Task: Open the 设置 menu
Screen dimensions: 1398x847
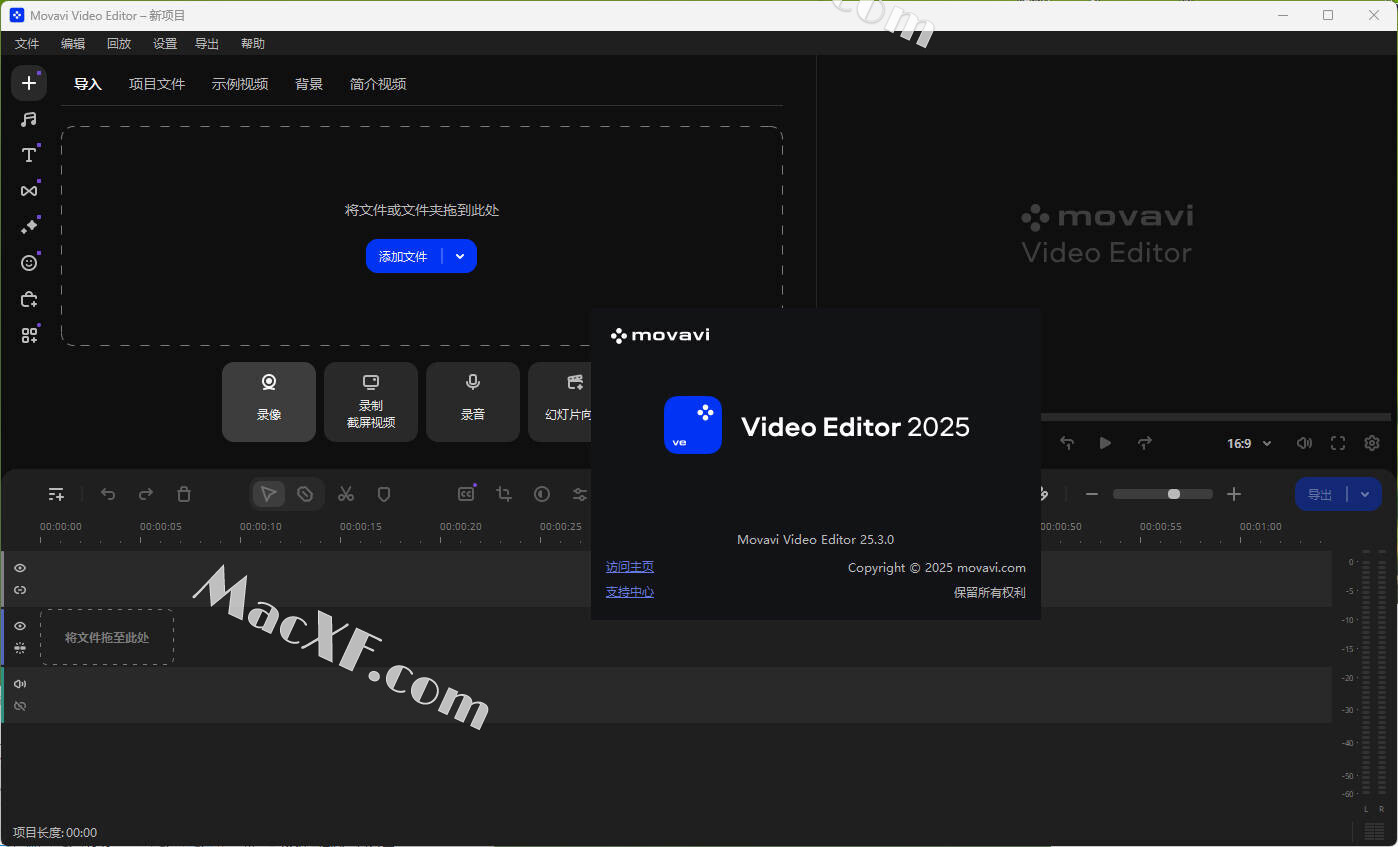Action: point(165,44)
